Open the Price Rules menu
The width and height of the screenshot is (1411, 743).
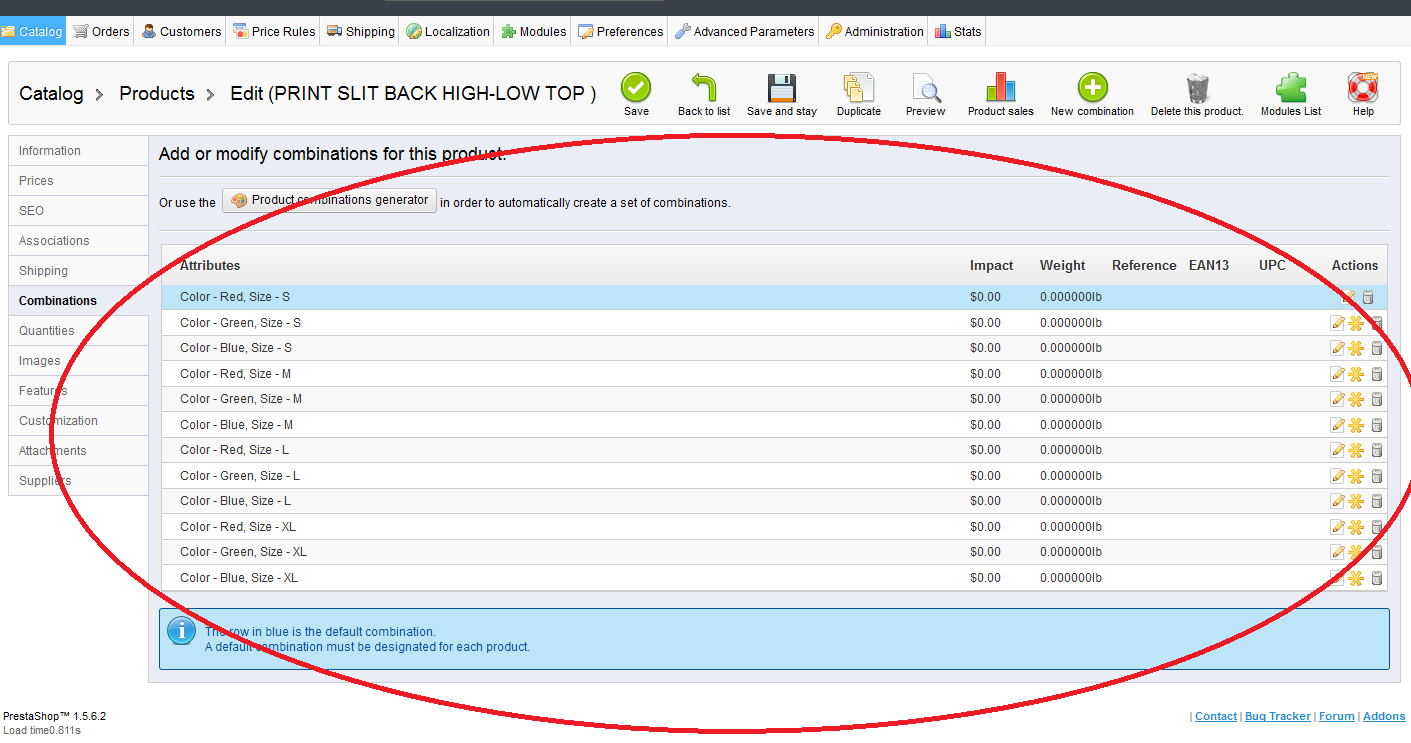(274, 31)
